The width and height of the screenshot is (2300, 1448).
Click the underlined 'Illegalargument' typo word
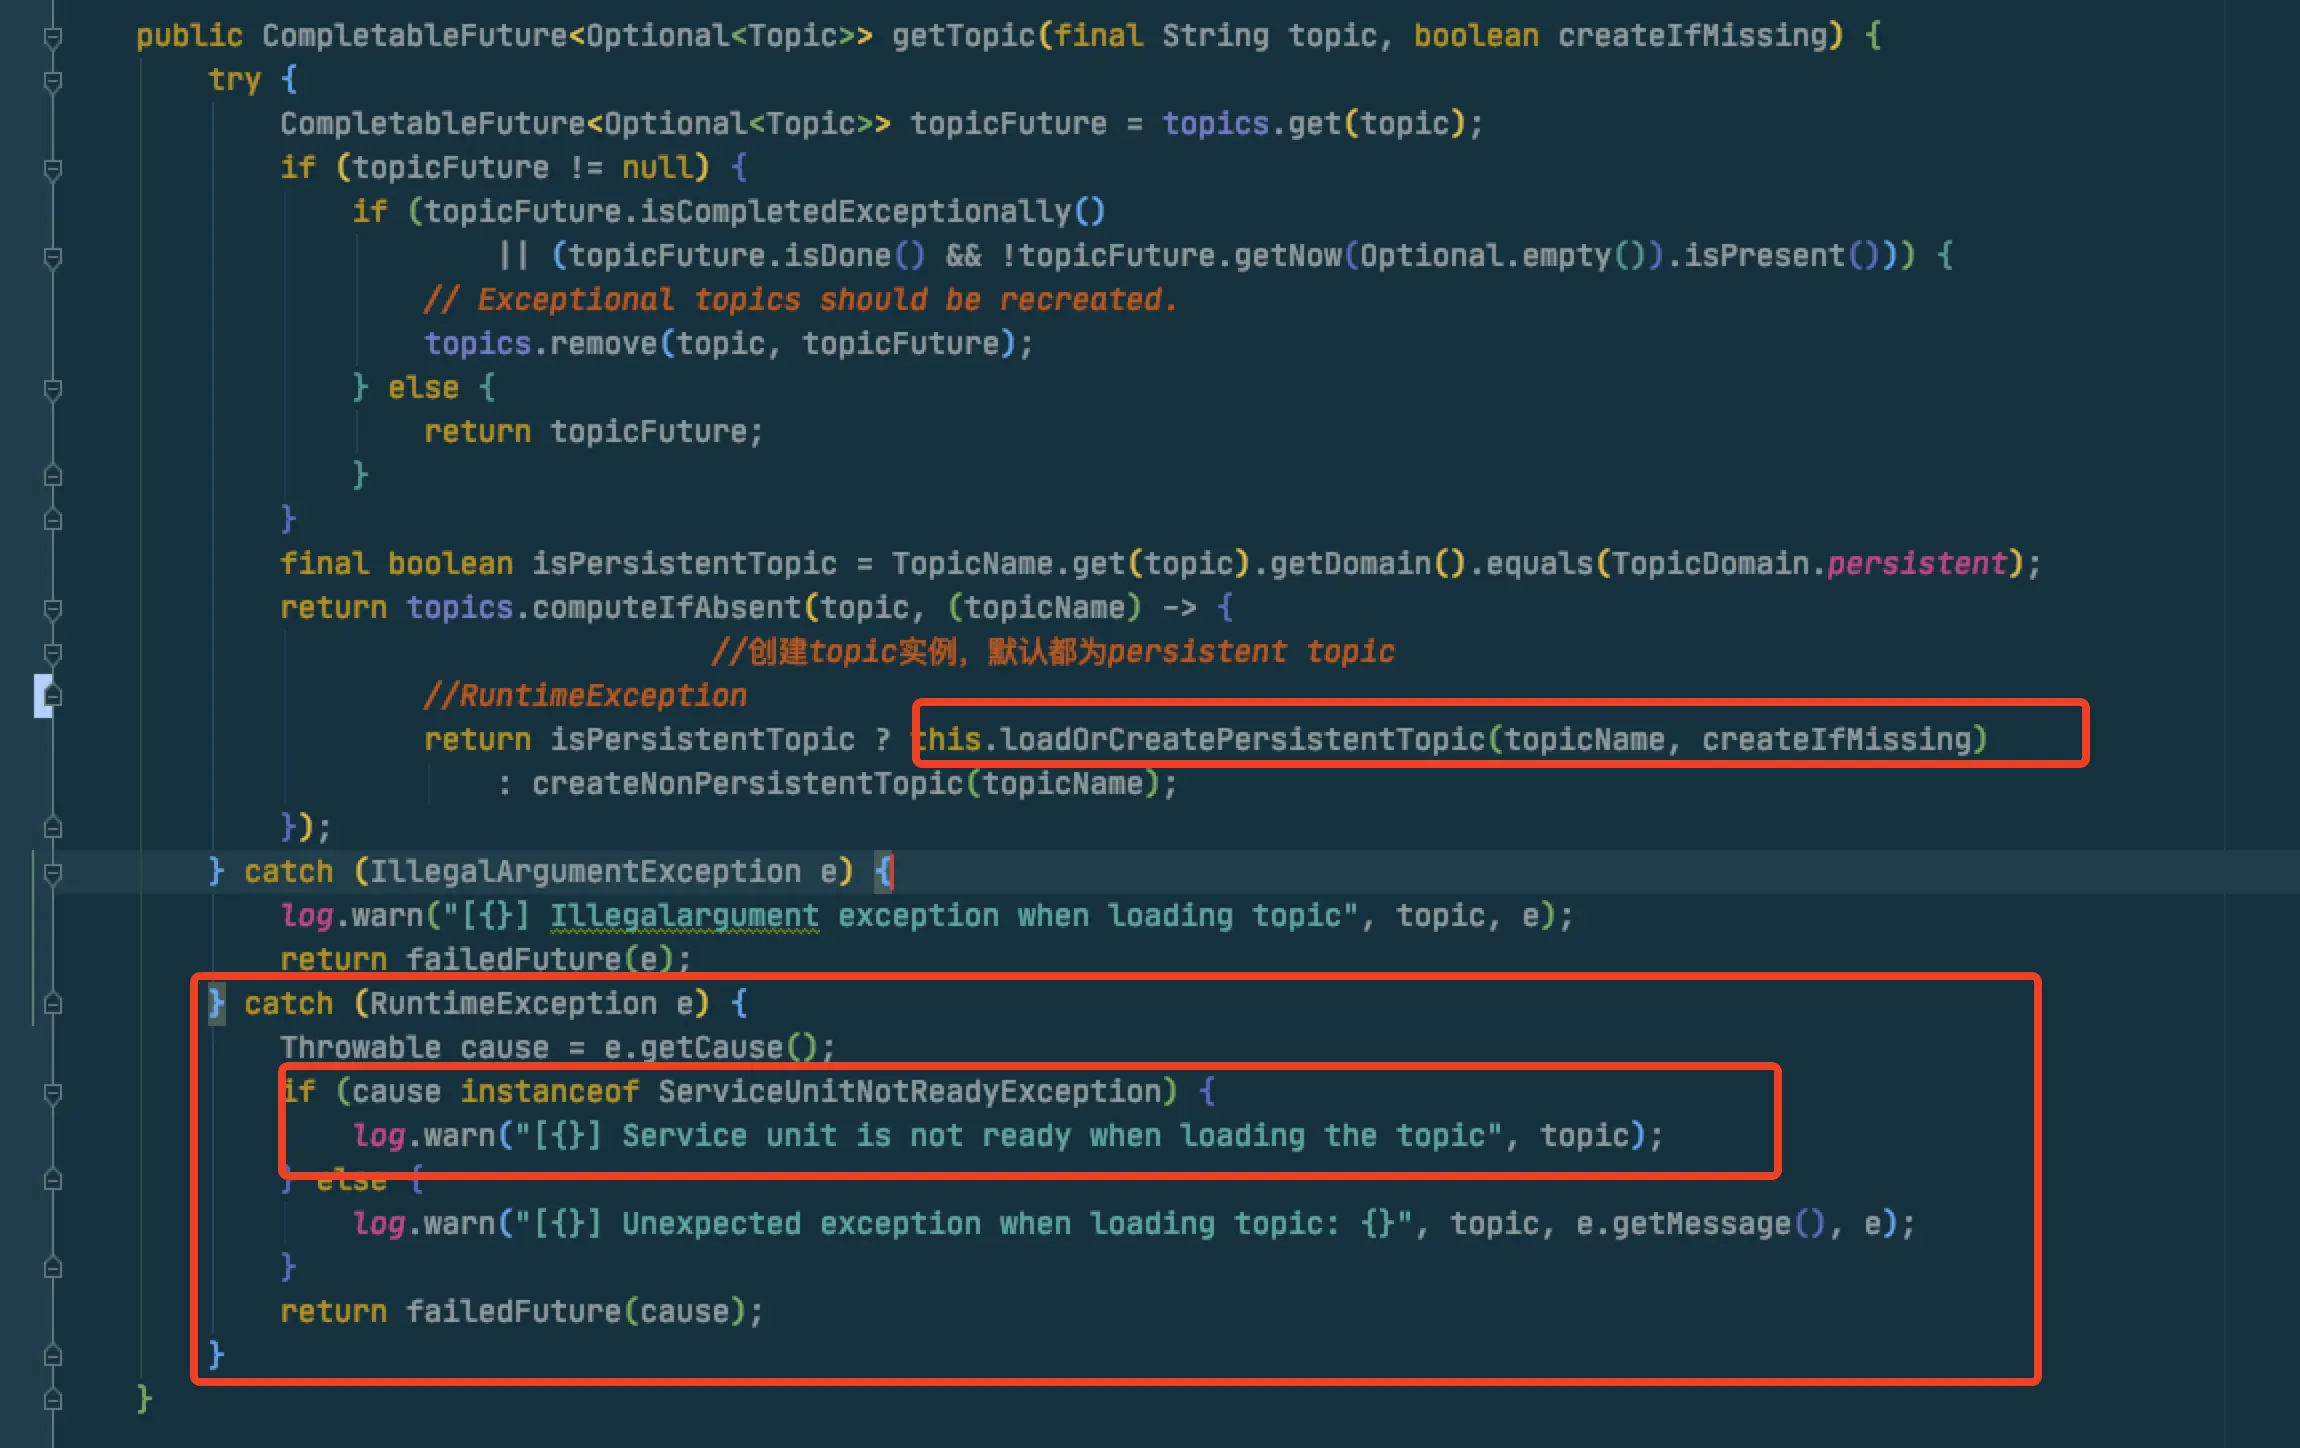coord(684,916)
